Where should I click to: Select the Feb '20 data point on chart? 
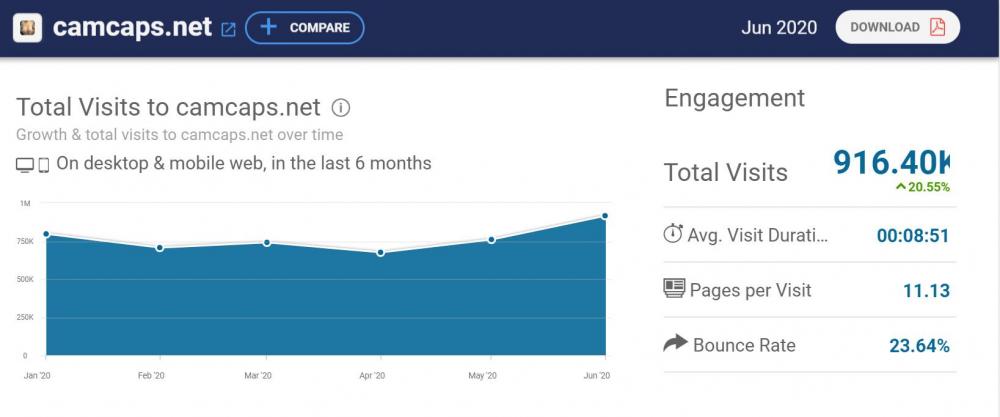pyautogui.click(x=158, y=247)
